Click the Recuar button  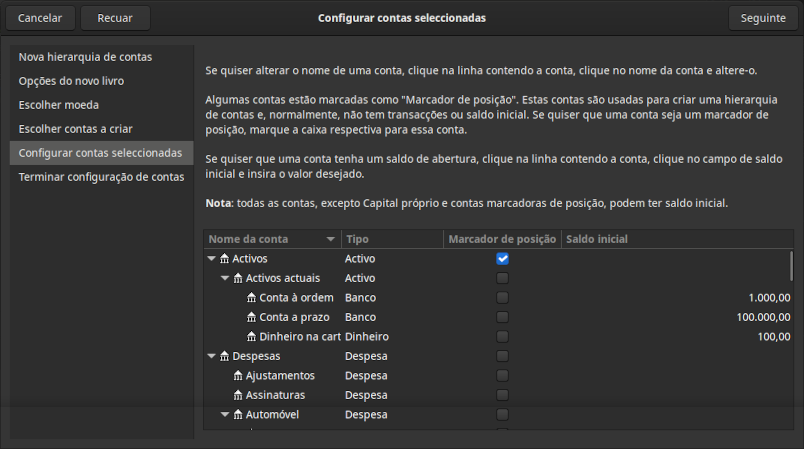point(115,18)
